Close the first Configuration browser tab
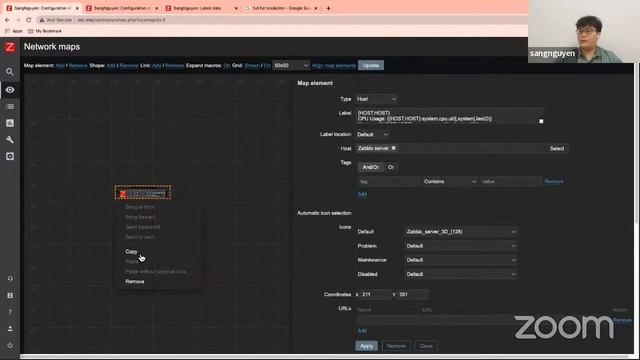This screenshot has height=360, width=640. point(77,8)
